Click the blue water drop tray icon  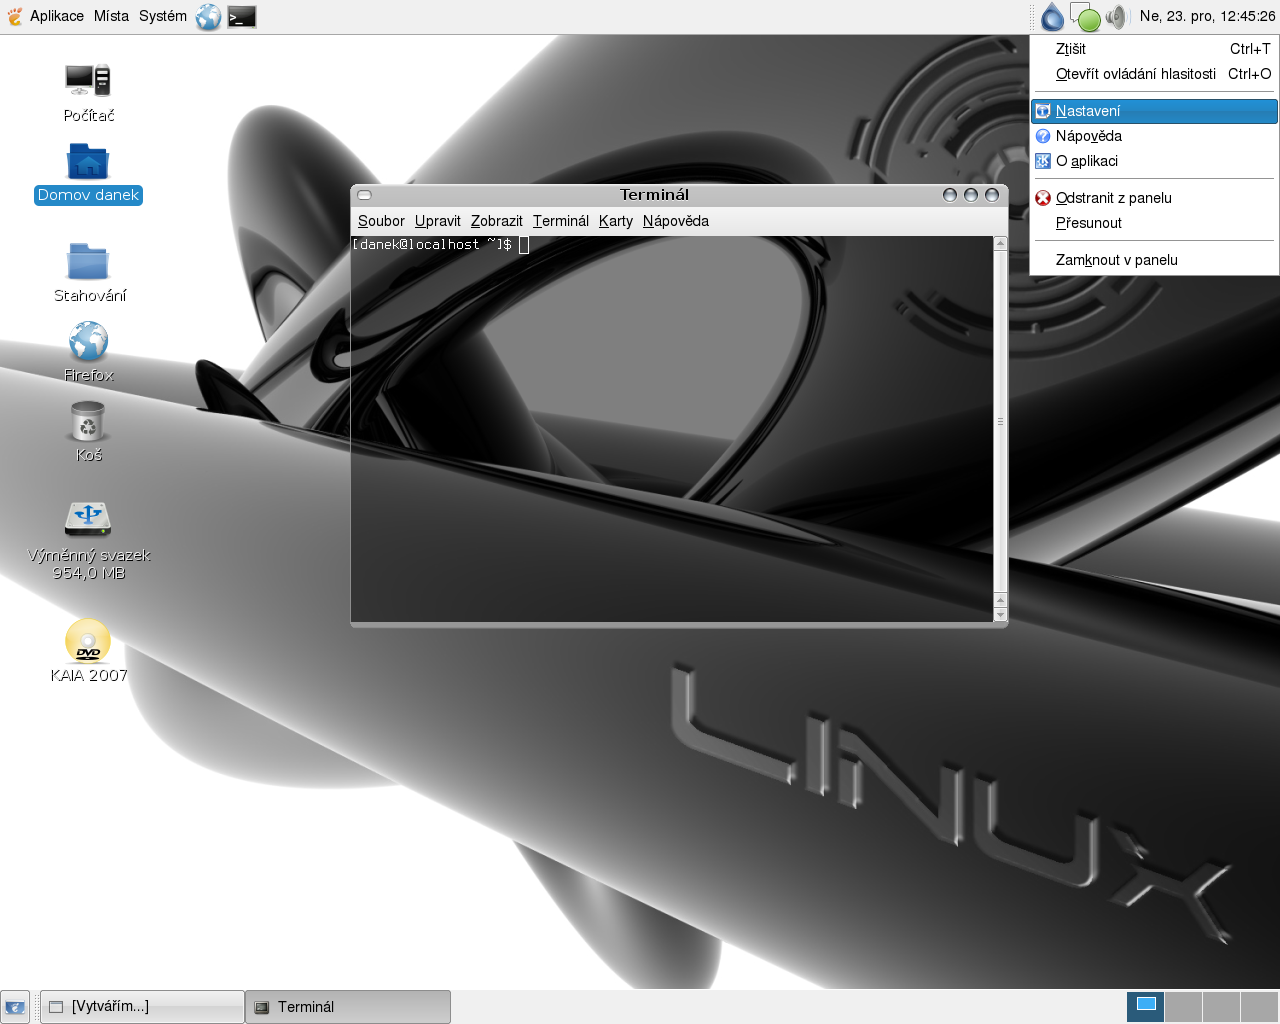pos(1052,17)
